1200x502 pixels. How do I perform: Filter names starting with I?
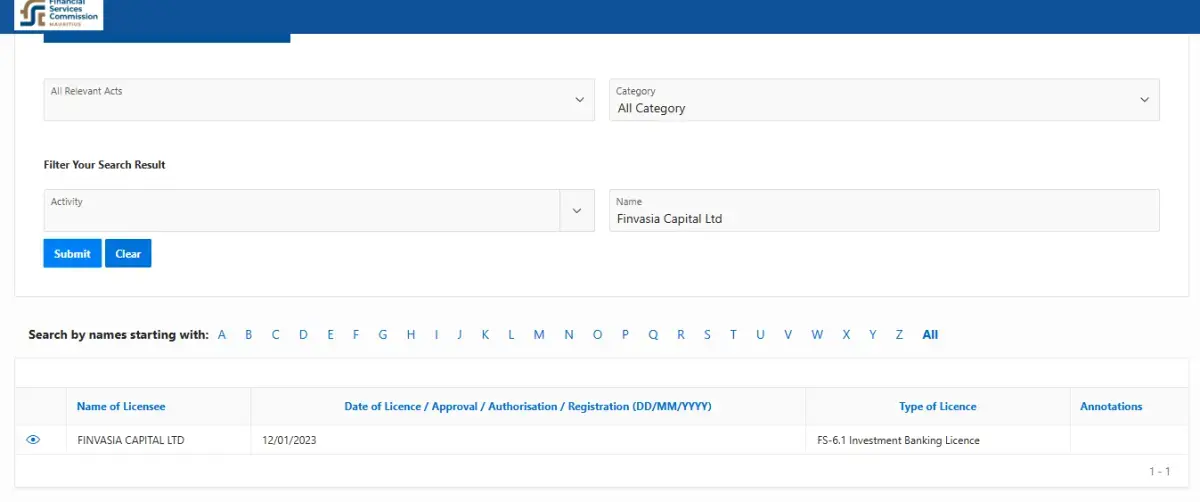click(436, 335)
